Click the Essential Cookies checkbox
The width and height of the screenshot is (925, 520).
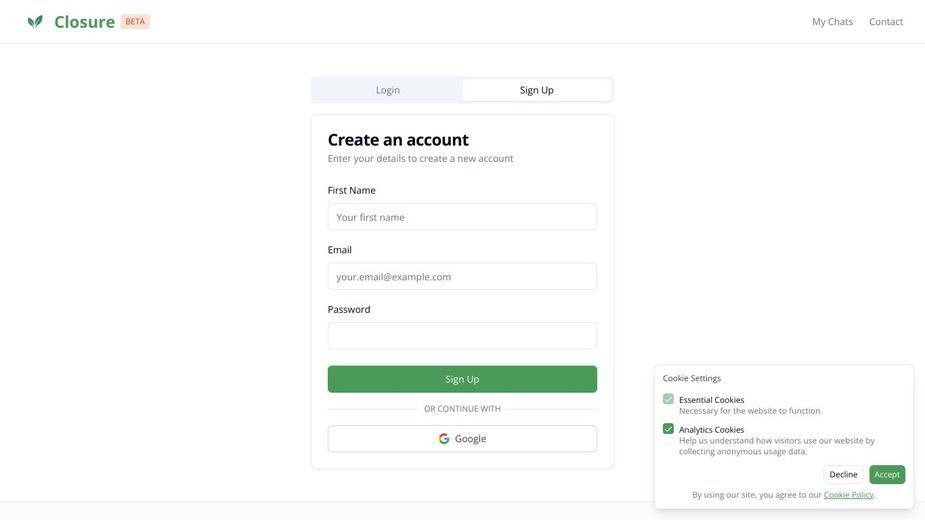click(668, 399)
